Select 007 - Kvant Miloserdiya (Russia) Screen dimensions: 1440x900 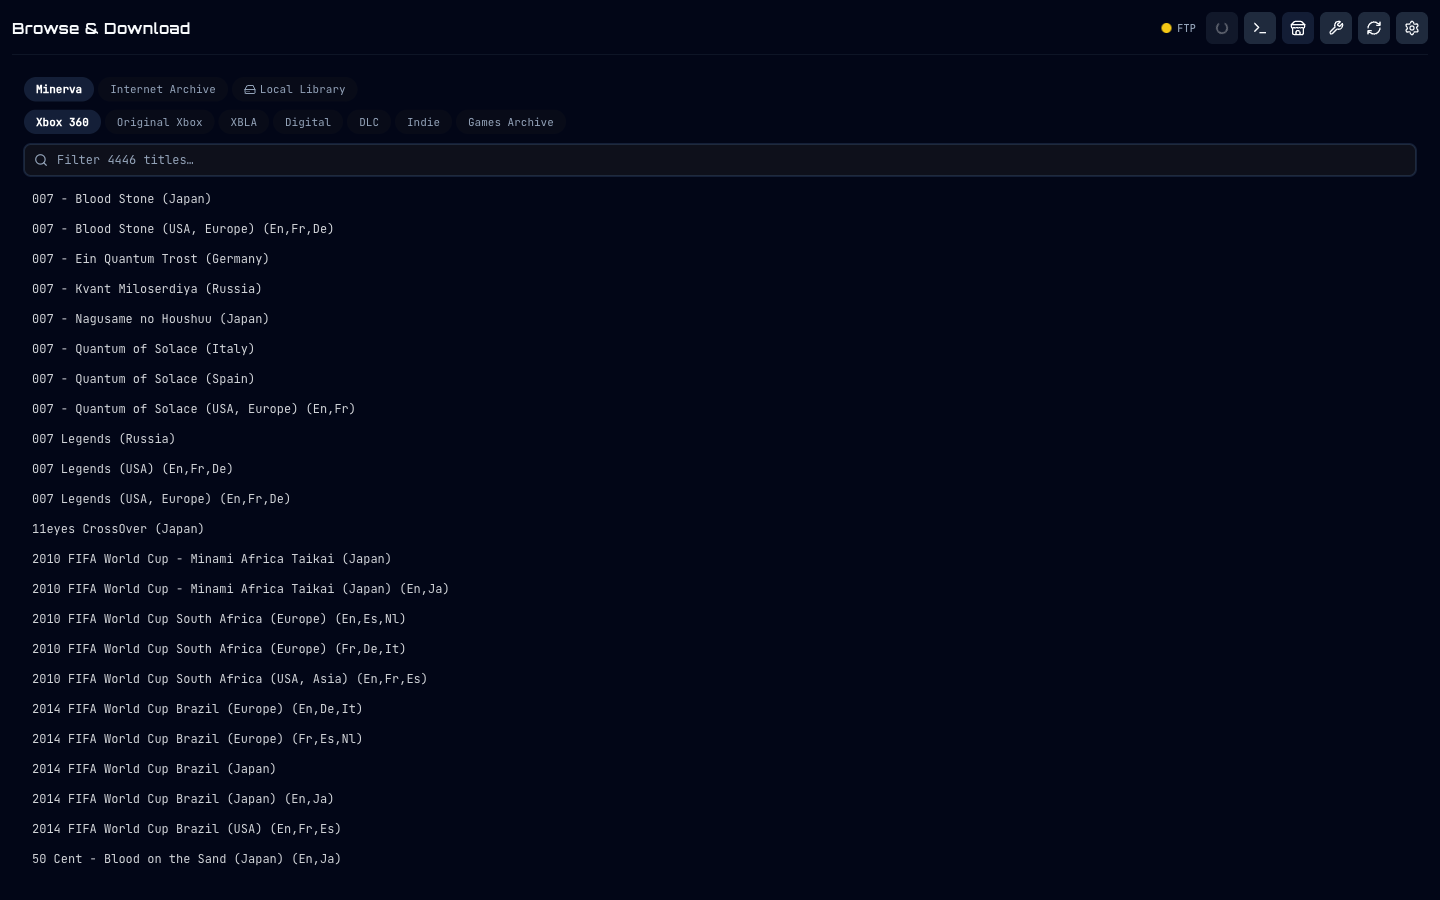coord(720,289)
